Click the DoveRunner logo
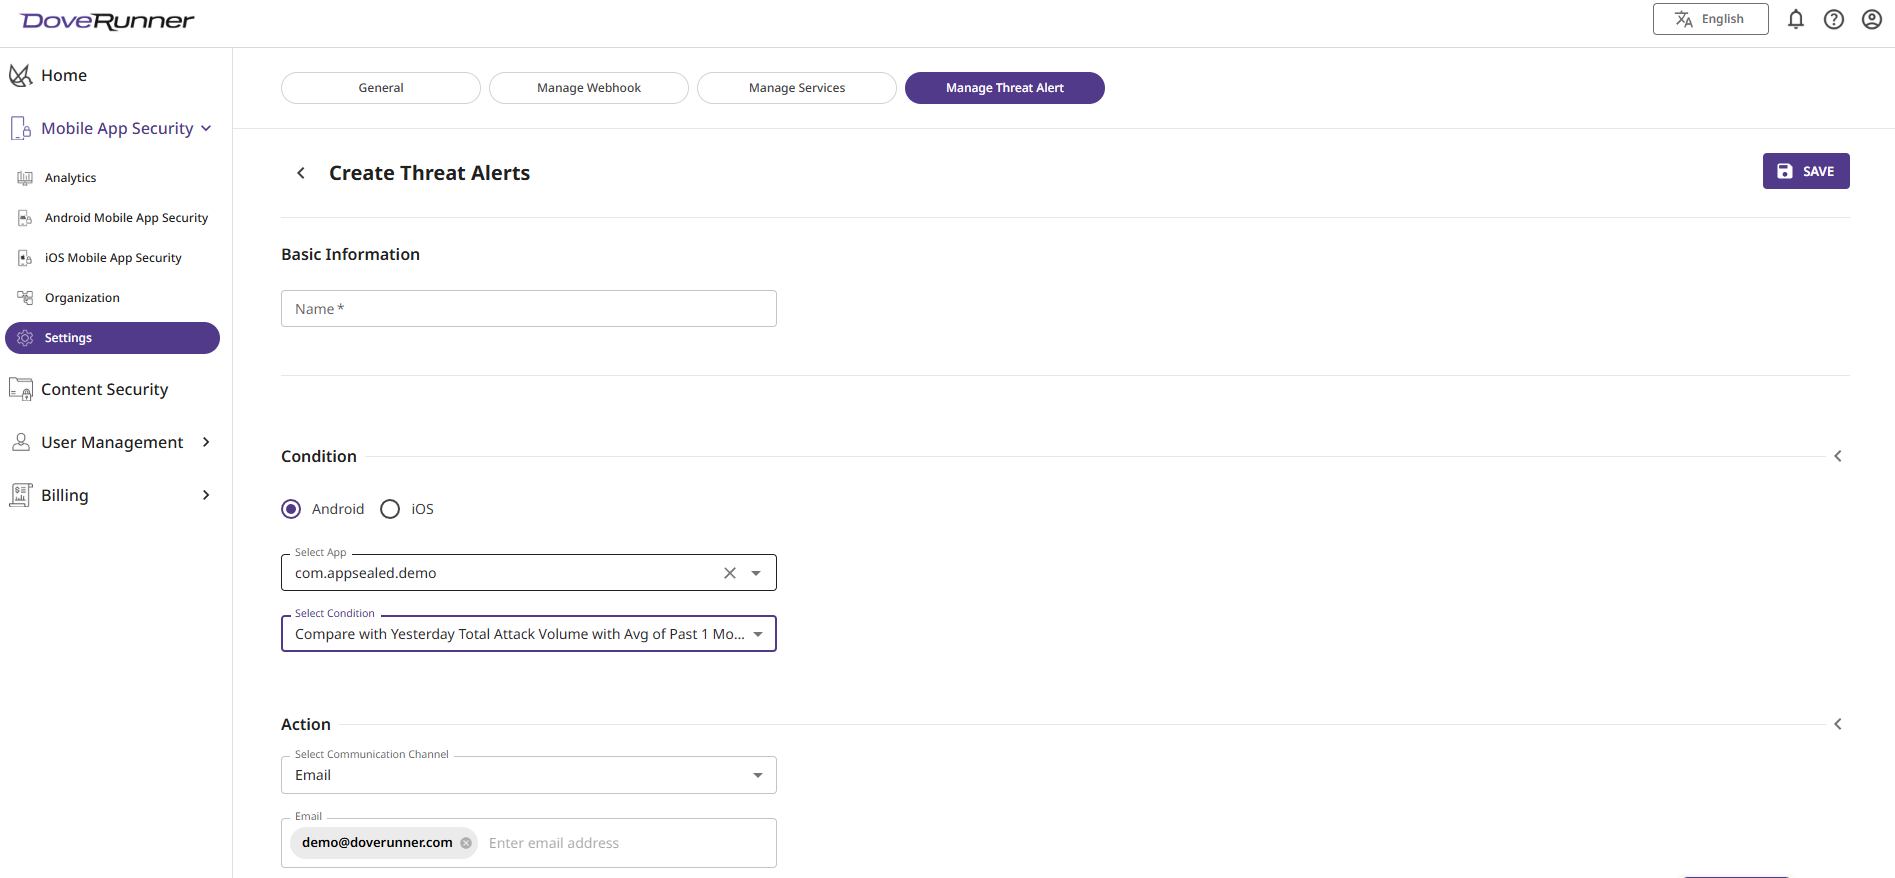Image resolution: width=1895 pixels, height=878 pixels. (107, 21)
